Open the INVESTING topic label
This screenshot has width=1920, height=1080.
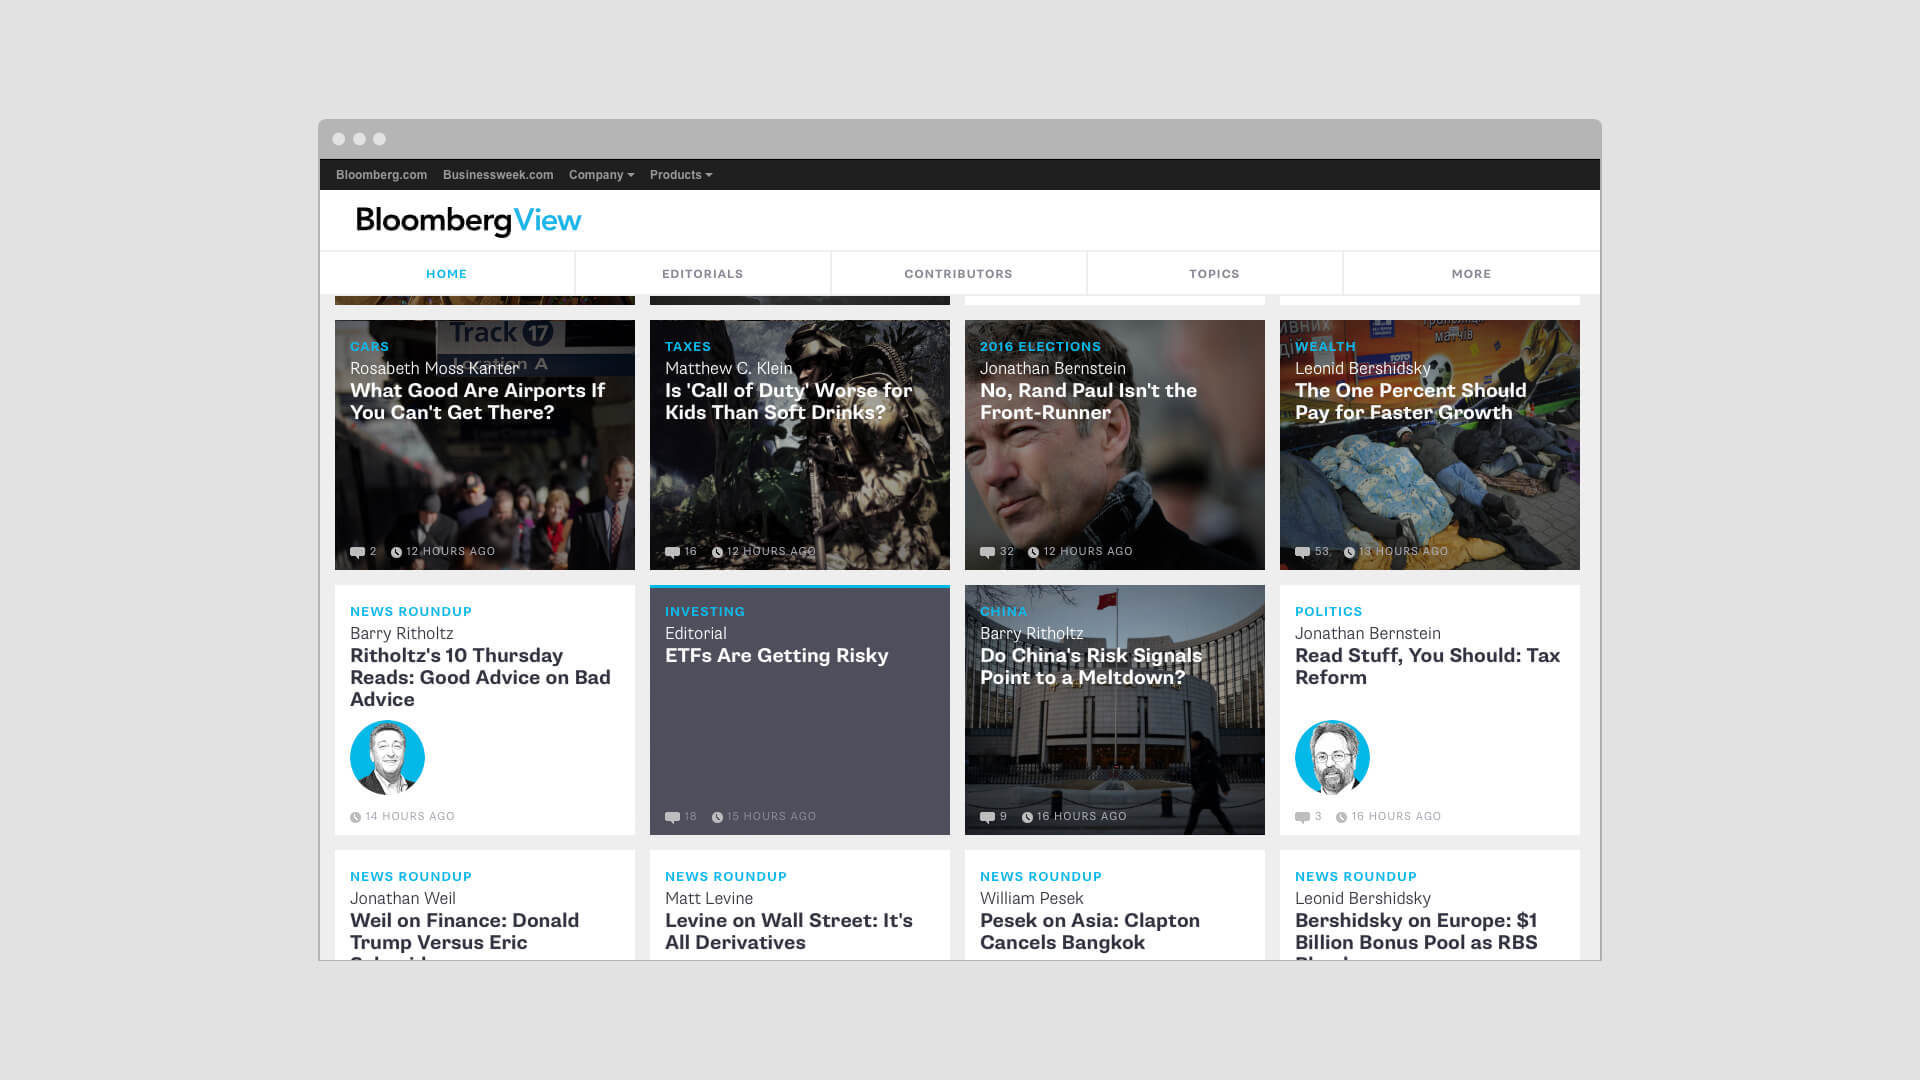pyautogui.click(x=705, y=612)
